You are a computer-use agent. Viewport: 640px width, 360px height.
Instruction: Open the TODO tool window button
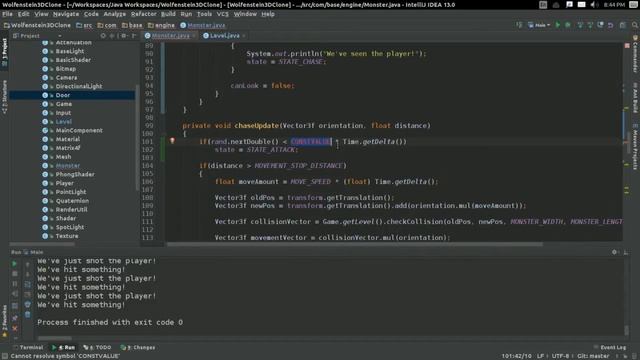(98, 347)
